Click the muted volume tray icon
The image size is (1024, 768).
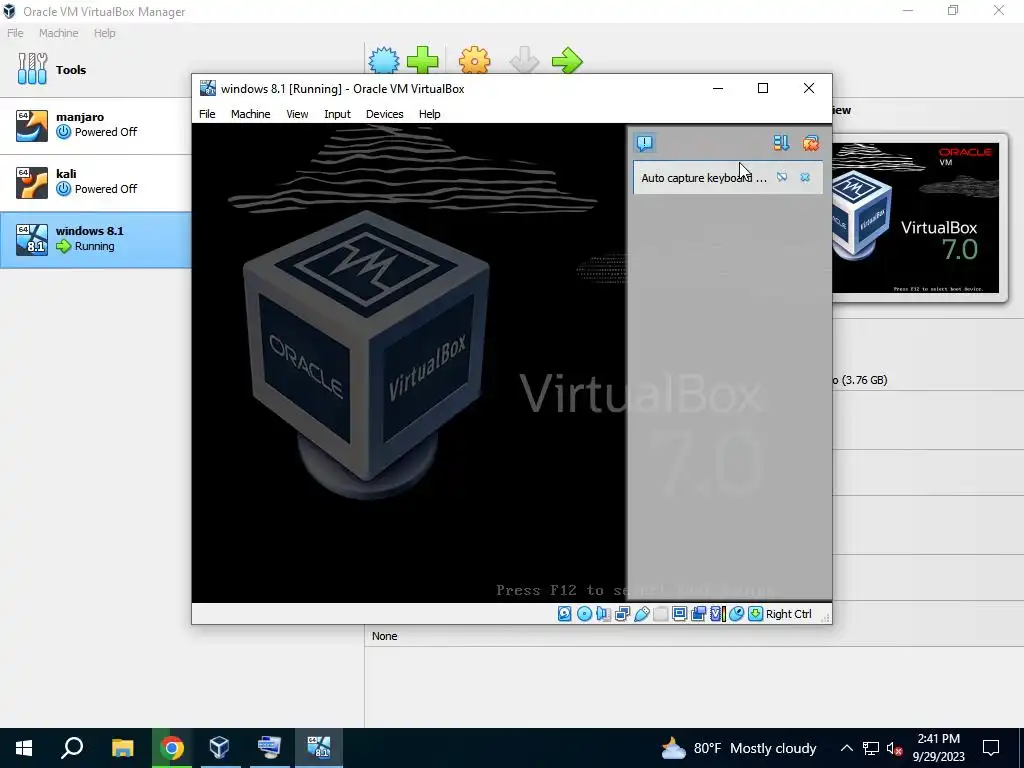[894, 748]
